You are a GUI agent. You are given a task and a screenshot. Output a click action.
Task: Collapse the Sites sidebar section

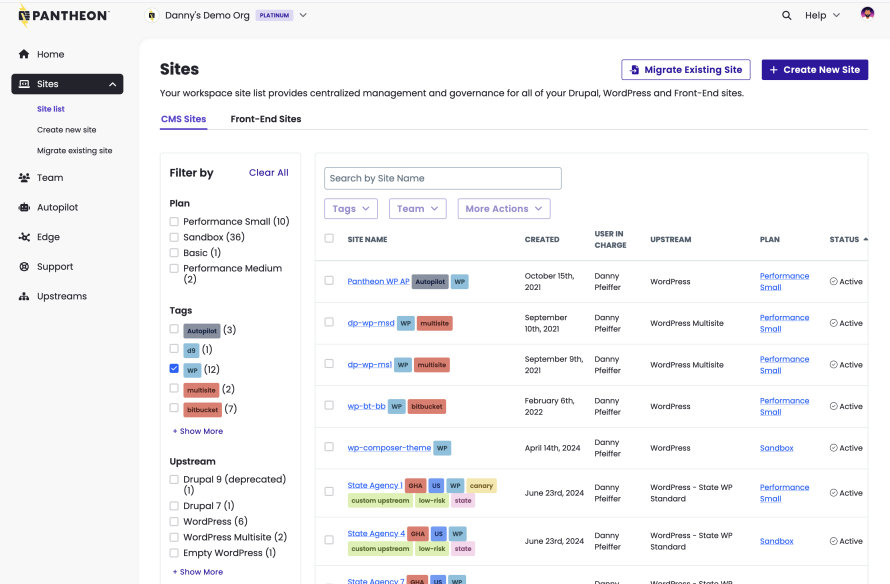coord(112,84)
